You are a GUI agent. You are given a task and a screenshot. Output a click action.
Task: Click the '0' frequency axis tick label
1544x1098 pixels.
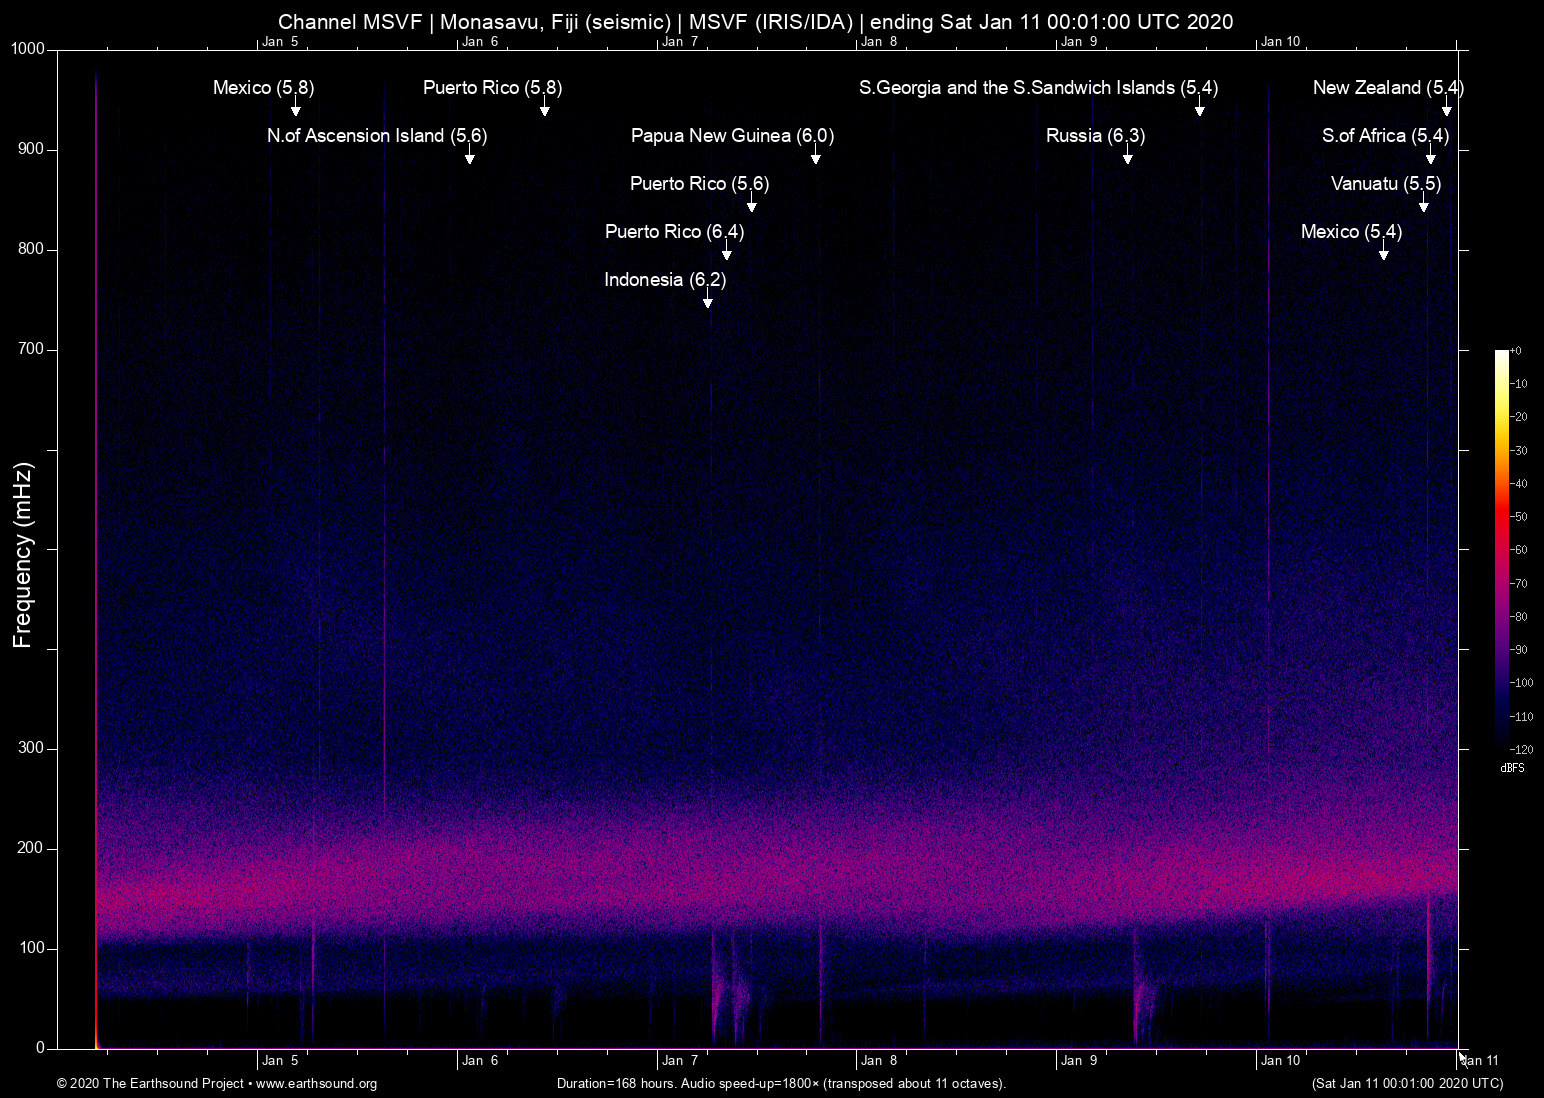[41, 1048]
